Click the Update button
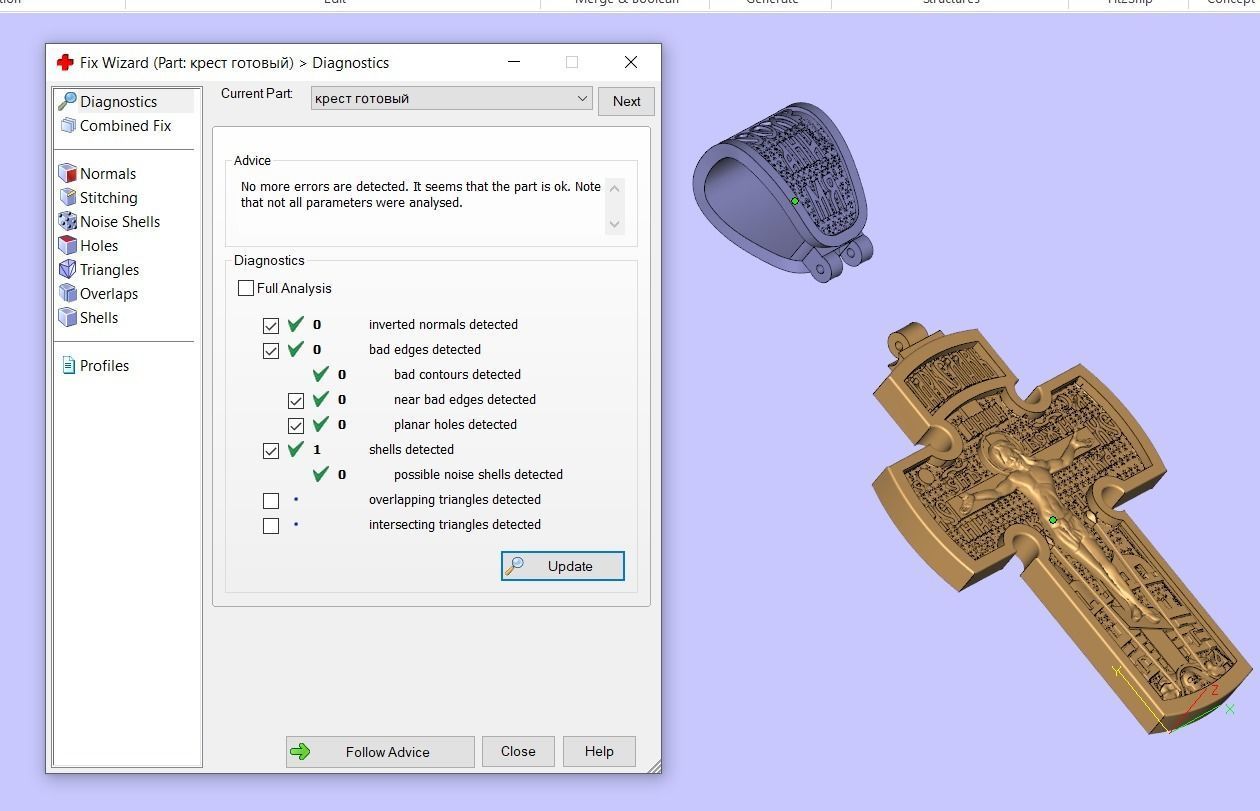Viewport: 1260px width, 811px height. 563,566
